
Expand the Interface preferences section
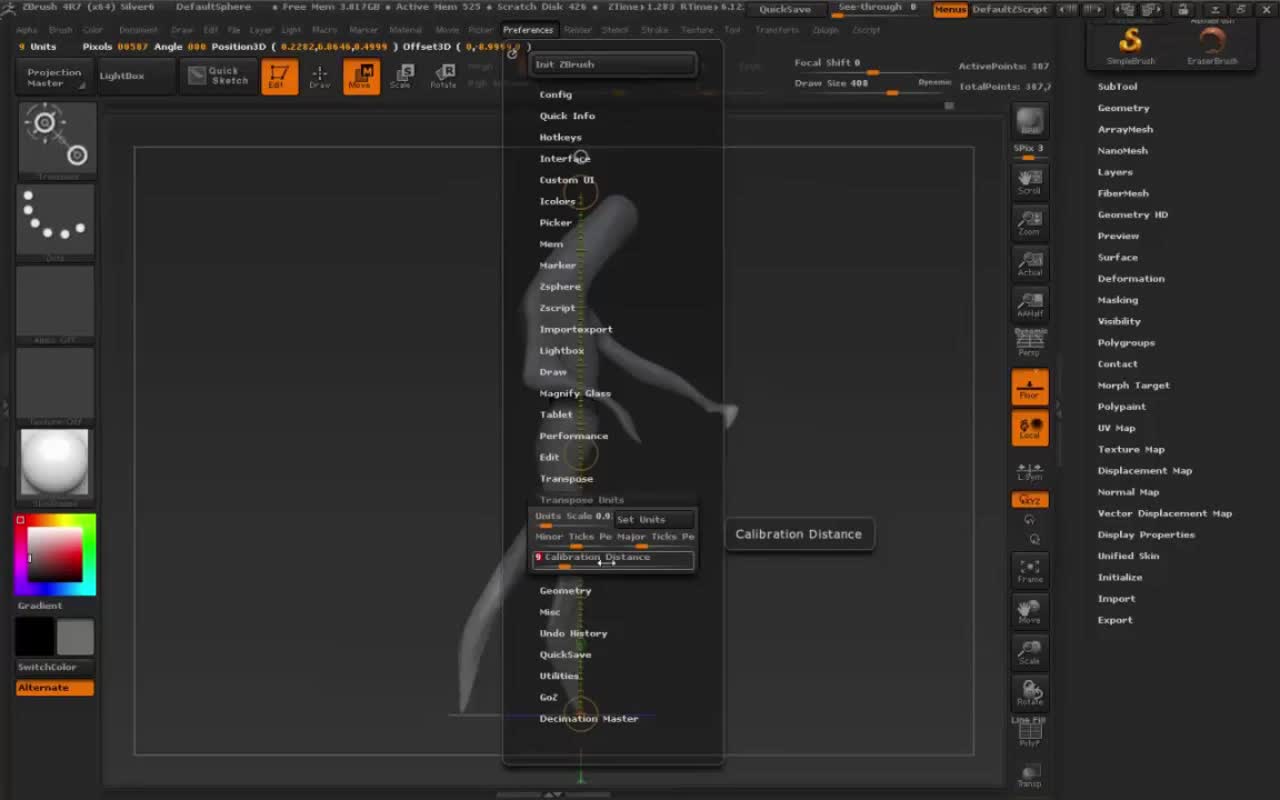click(565, 159)
